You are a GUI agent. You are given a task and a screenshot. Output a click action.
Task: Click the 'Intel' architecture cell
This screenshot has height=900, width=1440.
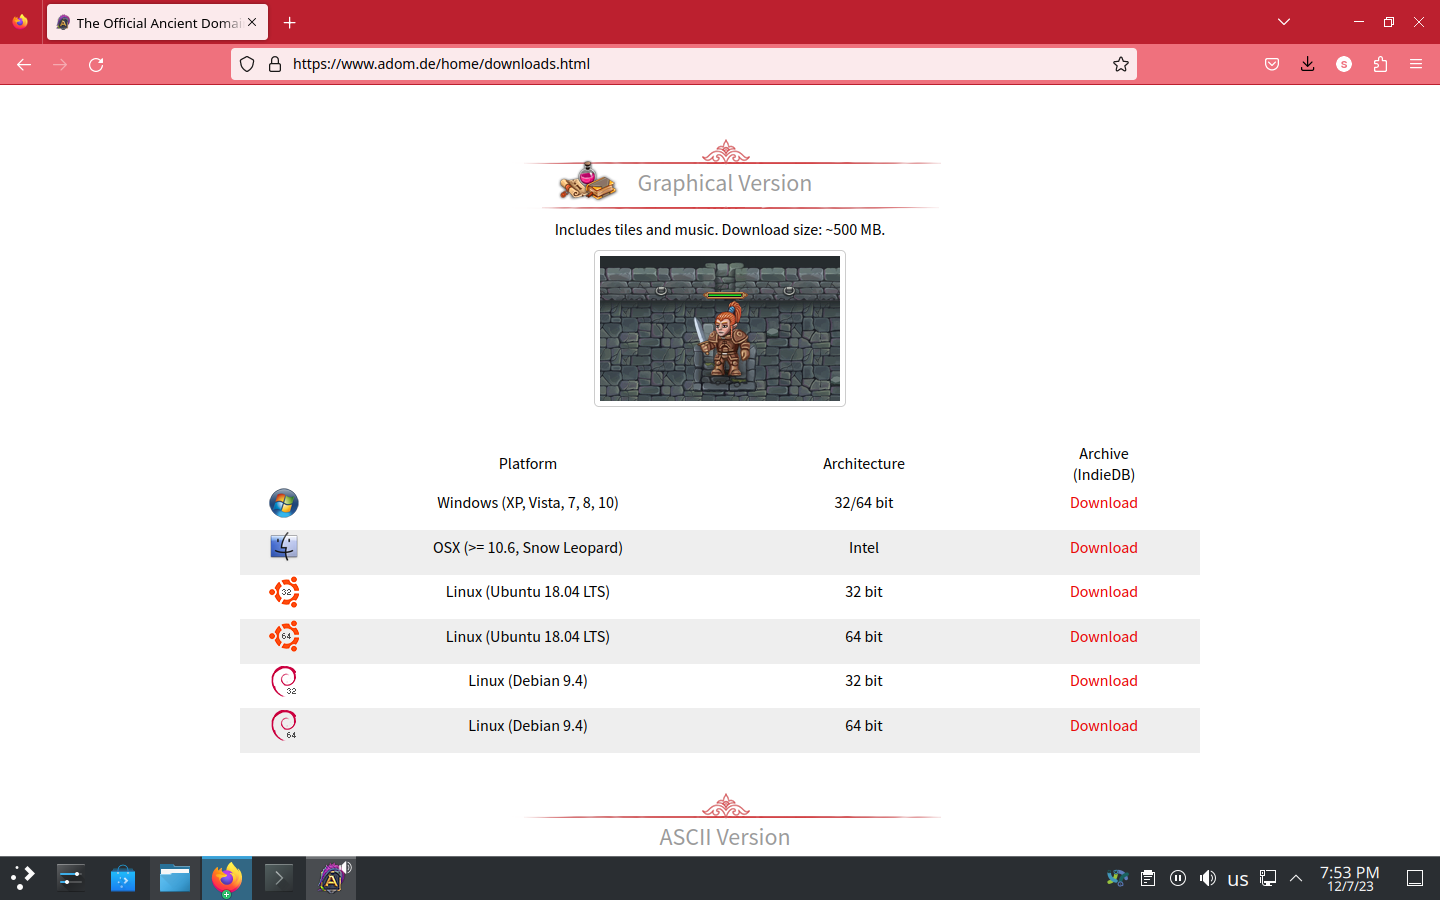(864, 548)
